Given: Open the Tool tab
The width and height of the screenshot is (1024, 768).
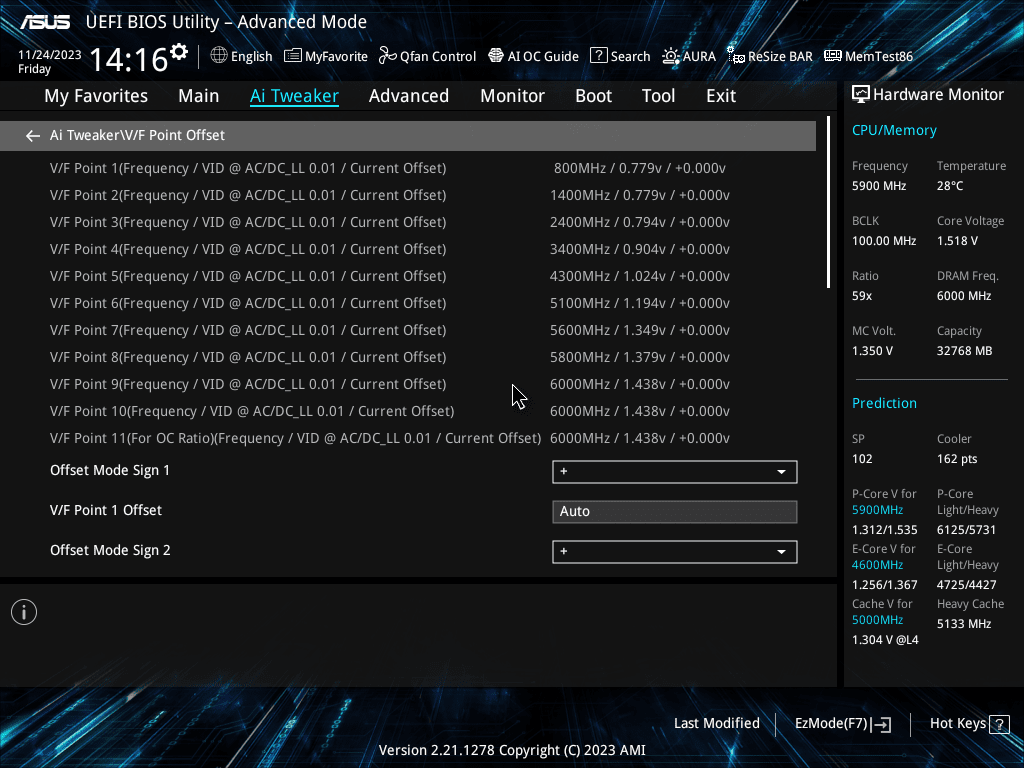Looking at the screenshot, I should 658,96.
